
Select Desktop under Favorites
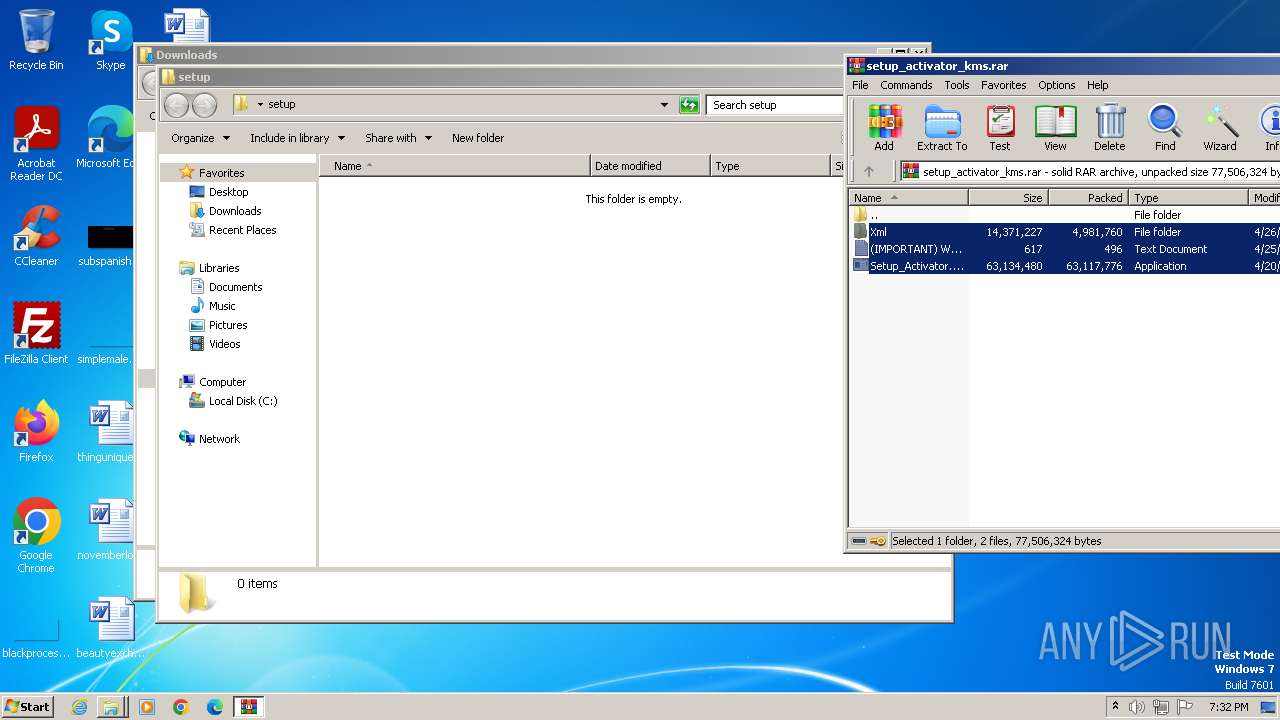click(x=228, y=192)
